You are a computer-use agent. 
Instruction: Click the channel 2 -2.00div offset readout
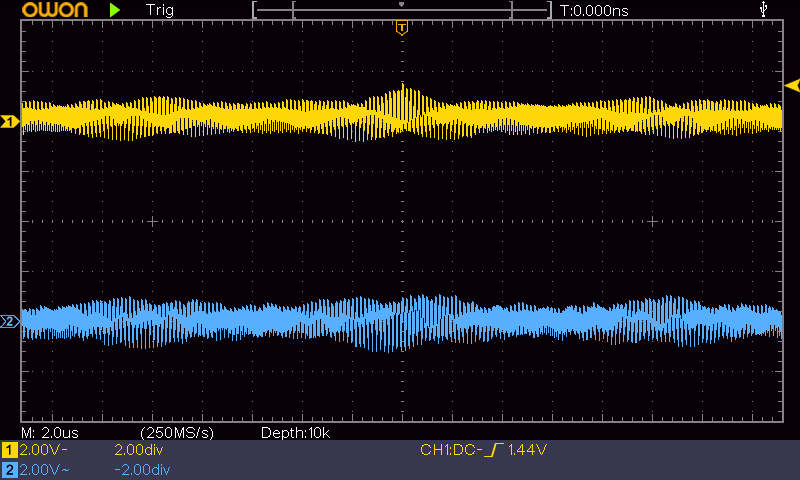[x=141, y=469]
